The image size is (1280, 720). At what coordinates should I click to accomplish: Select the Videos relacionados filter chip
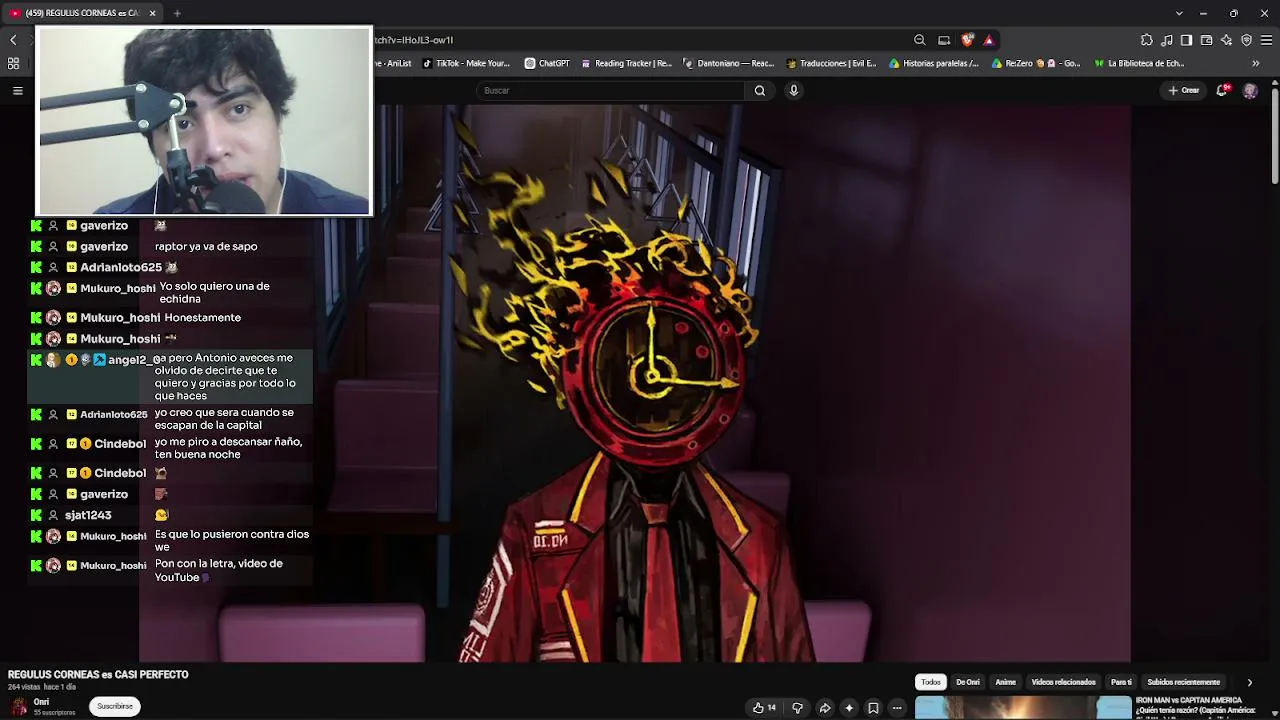coord(1063,682)
